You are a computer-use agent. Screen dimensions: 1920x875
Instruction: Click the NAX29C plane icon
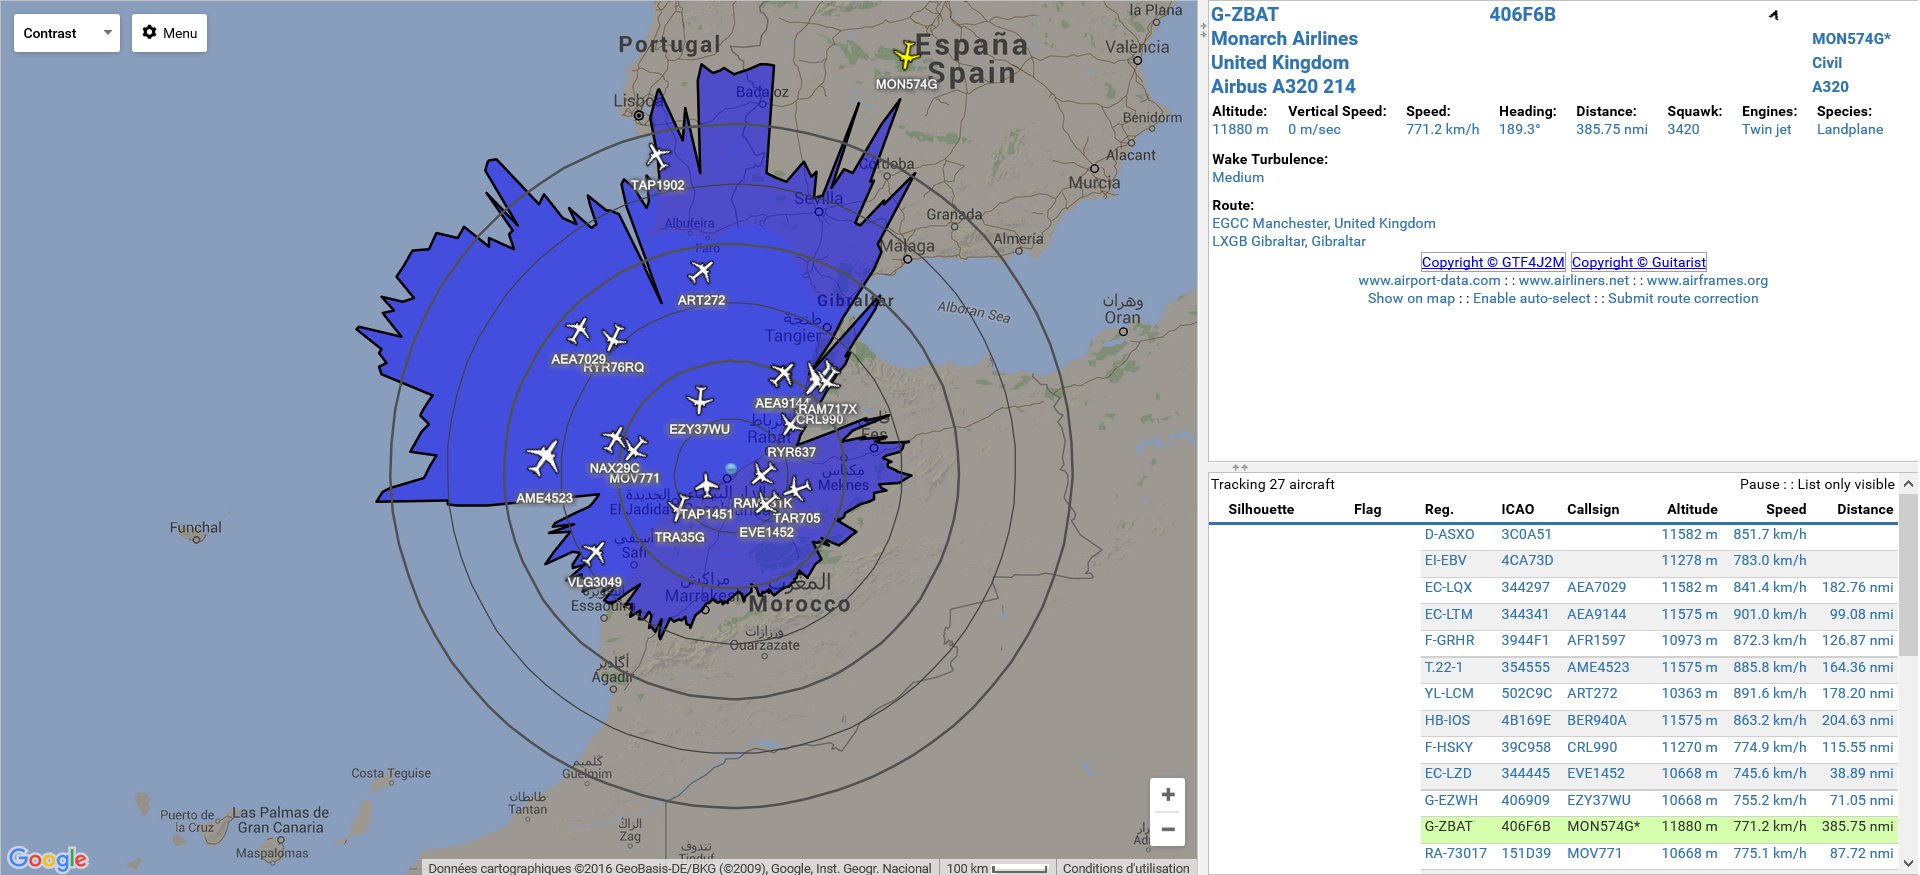[614, 439]
